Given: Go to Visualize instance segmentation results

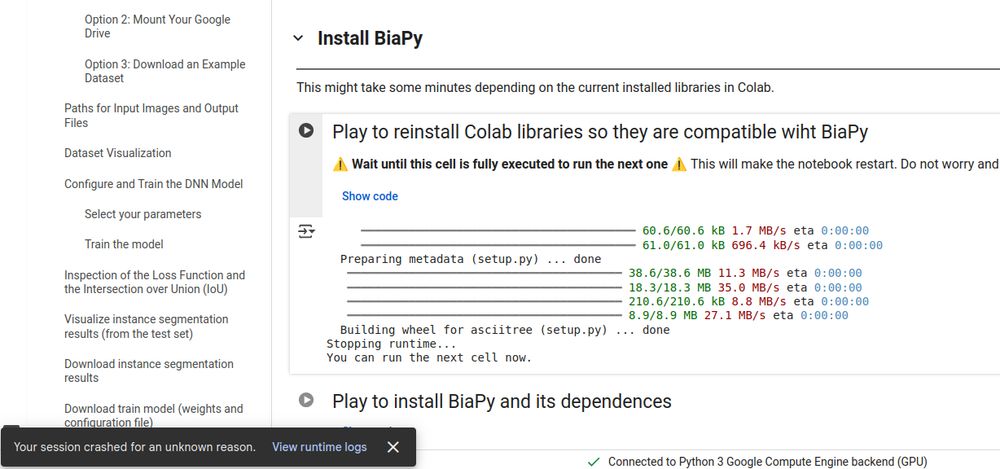Looking at the screenshot, I should pyautogui.click(x=146, y=326).
